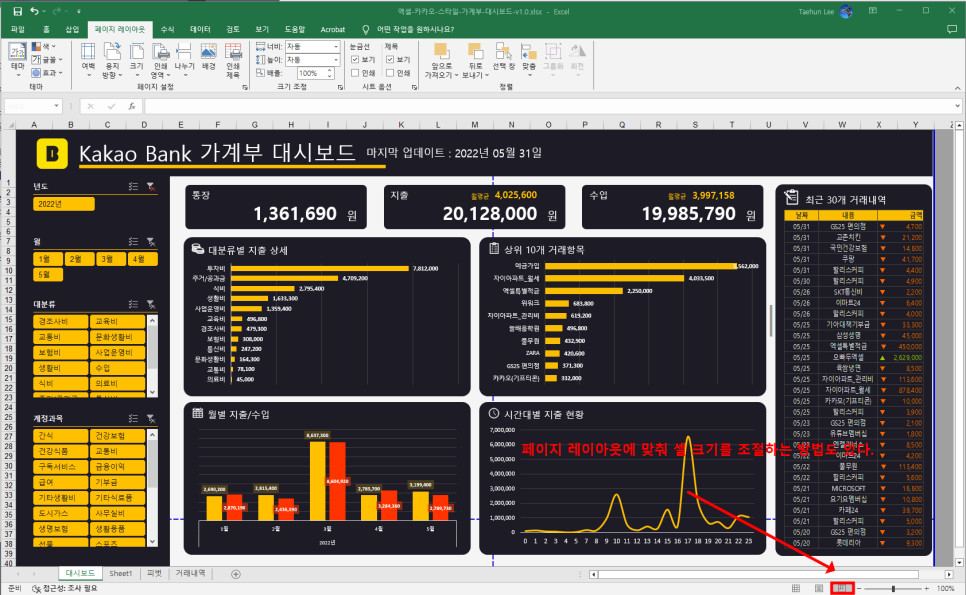966x595 pixels.
Task: Check 제목 인쇄 (Headings Print) checkbox
Action: tap(390, 73)
